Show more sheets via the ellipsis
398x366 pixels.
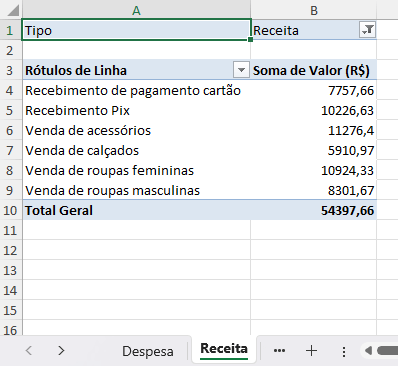pyautogui.click(x=279, y=350)
